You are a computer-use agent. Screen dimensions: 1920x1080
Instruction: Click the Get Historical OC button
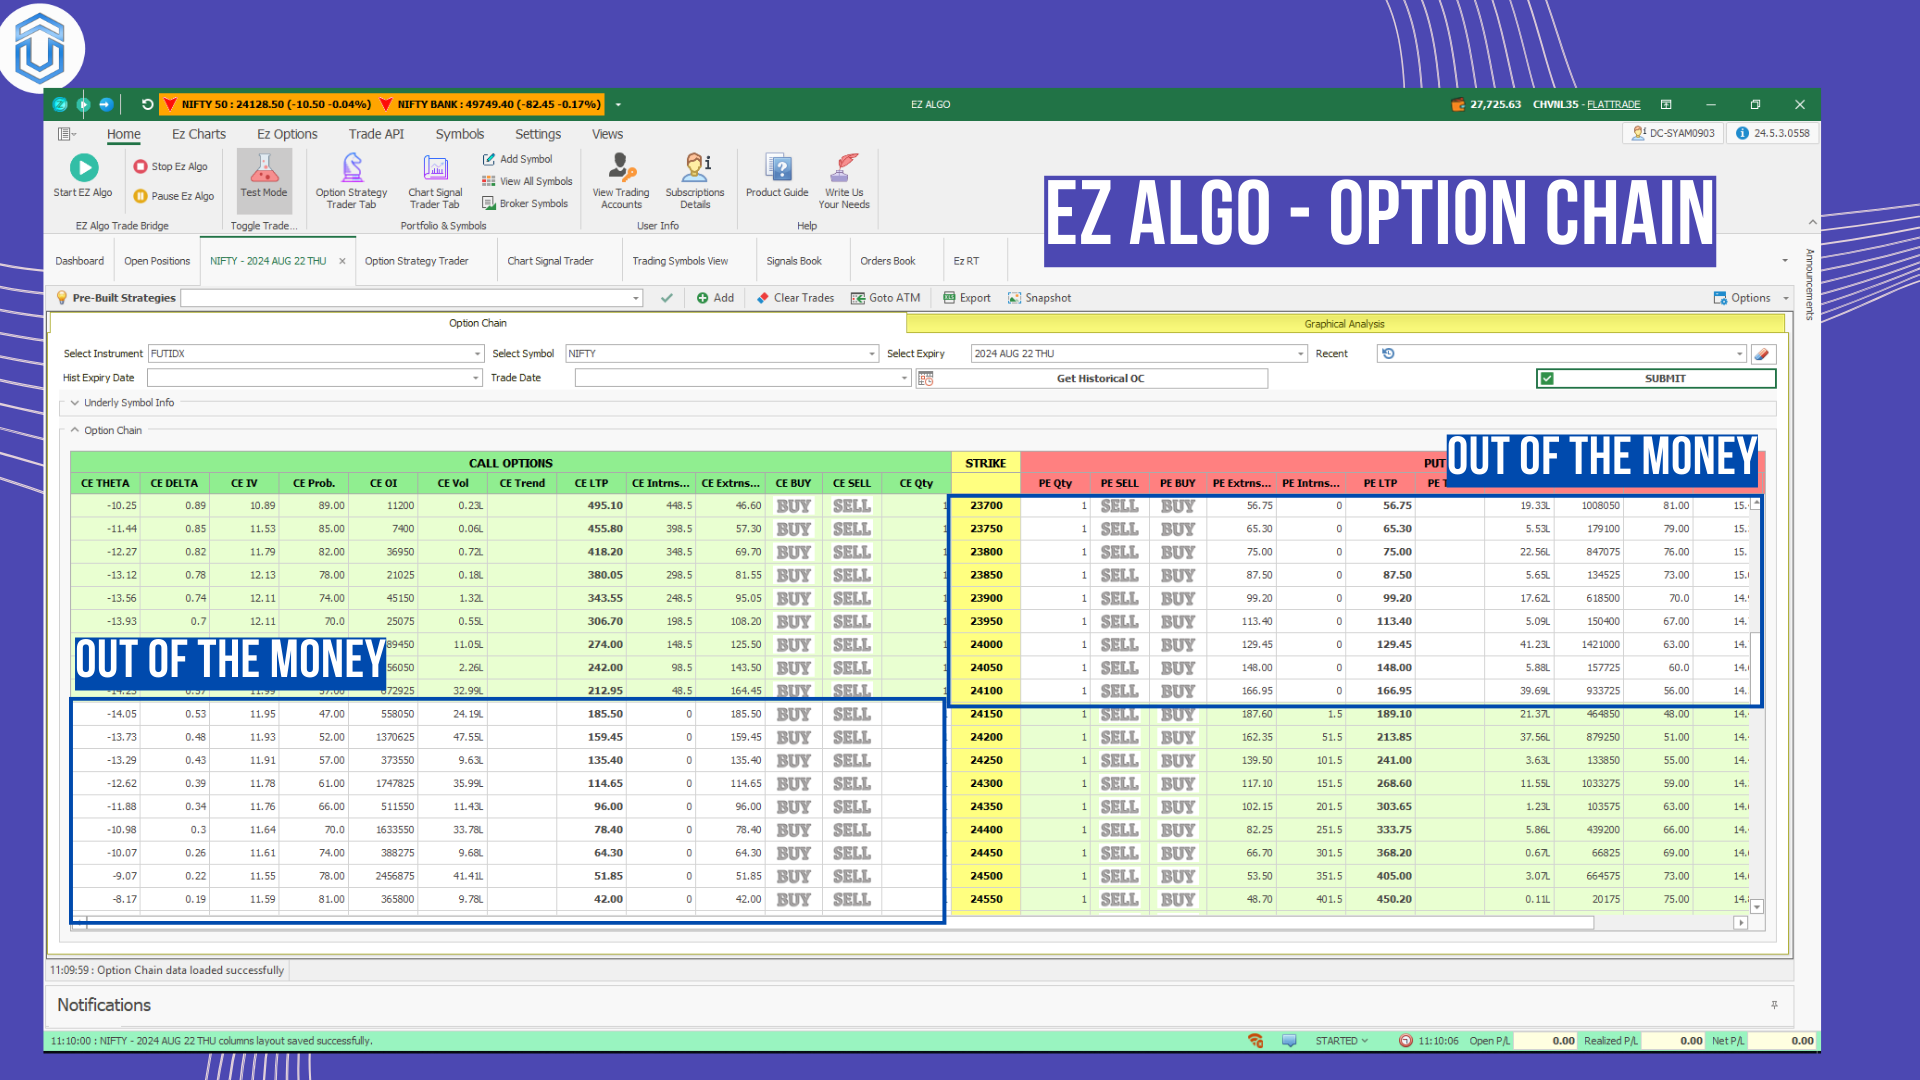(x=1102, y=377)
